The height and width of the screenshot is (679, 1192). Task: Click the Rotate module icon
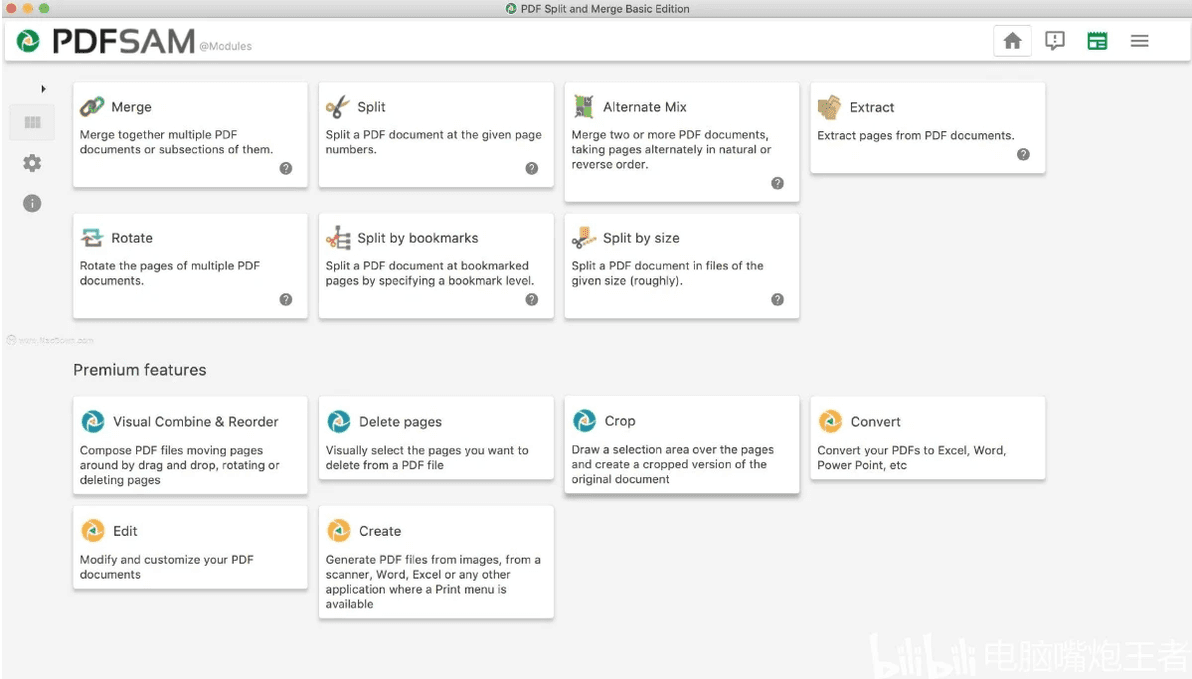tap(92, 237)
